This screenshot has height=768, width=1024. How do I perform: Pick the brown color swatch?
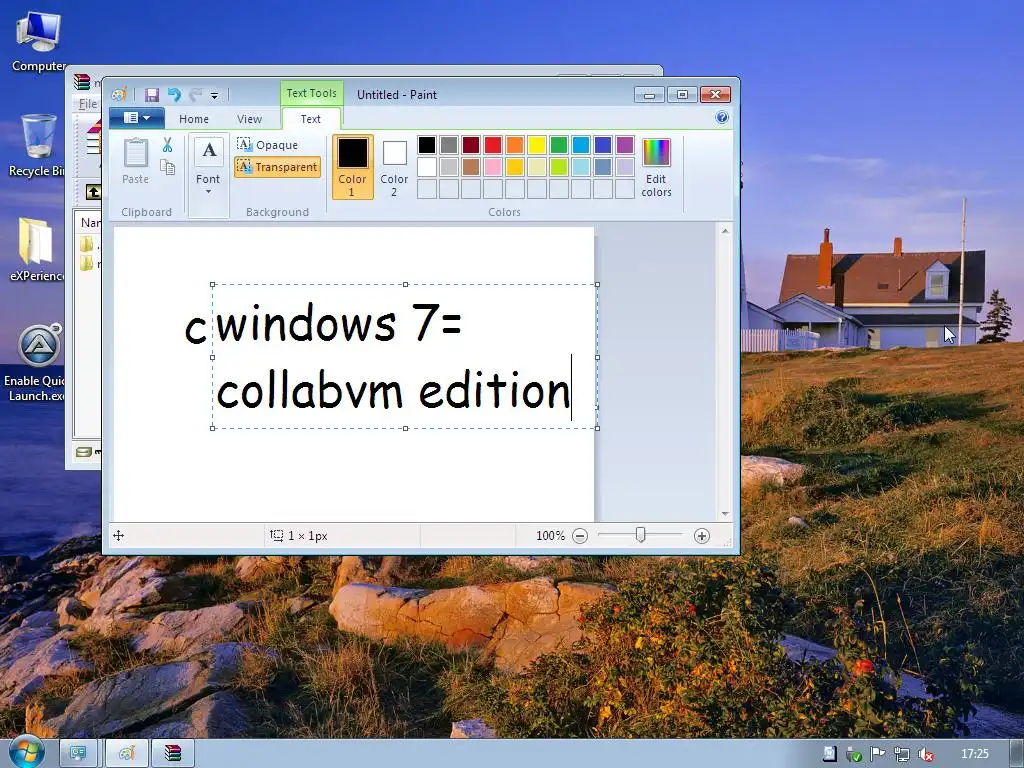[471, 167]
